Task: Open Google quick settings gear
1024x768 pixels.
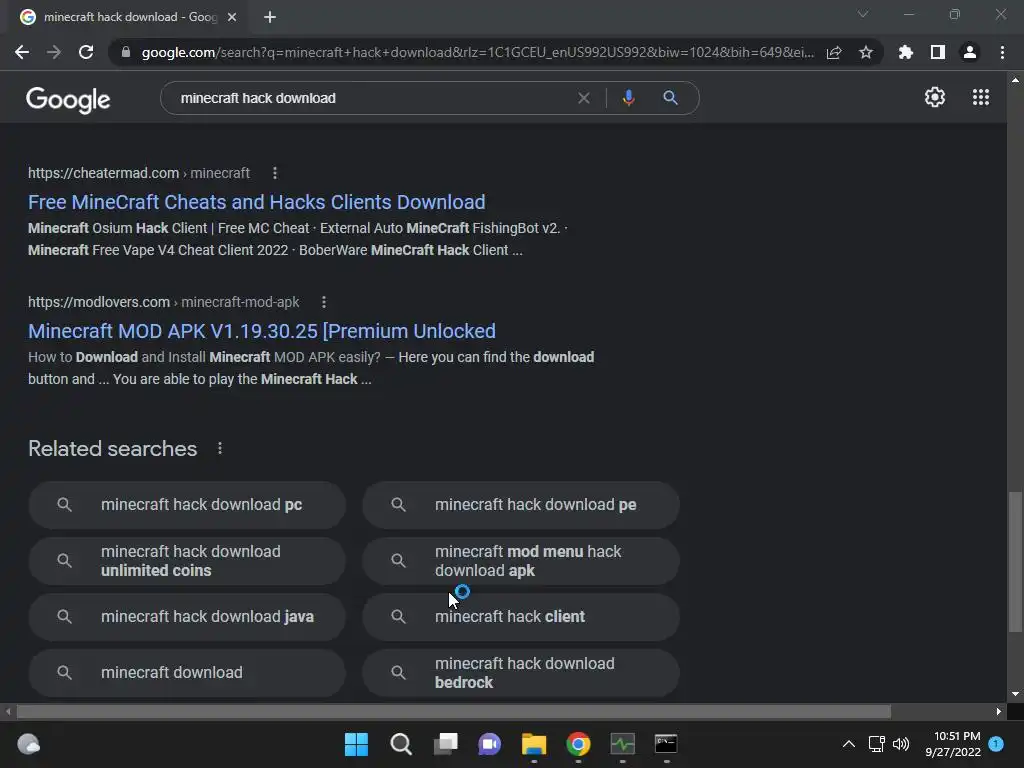Action: pos(935,97)
